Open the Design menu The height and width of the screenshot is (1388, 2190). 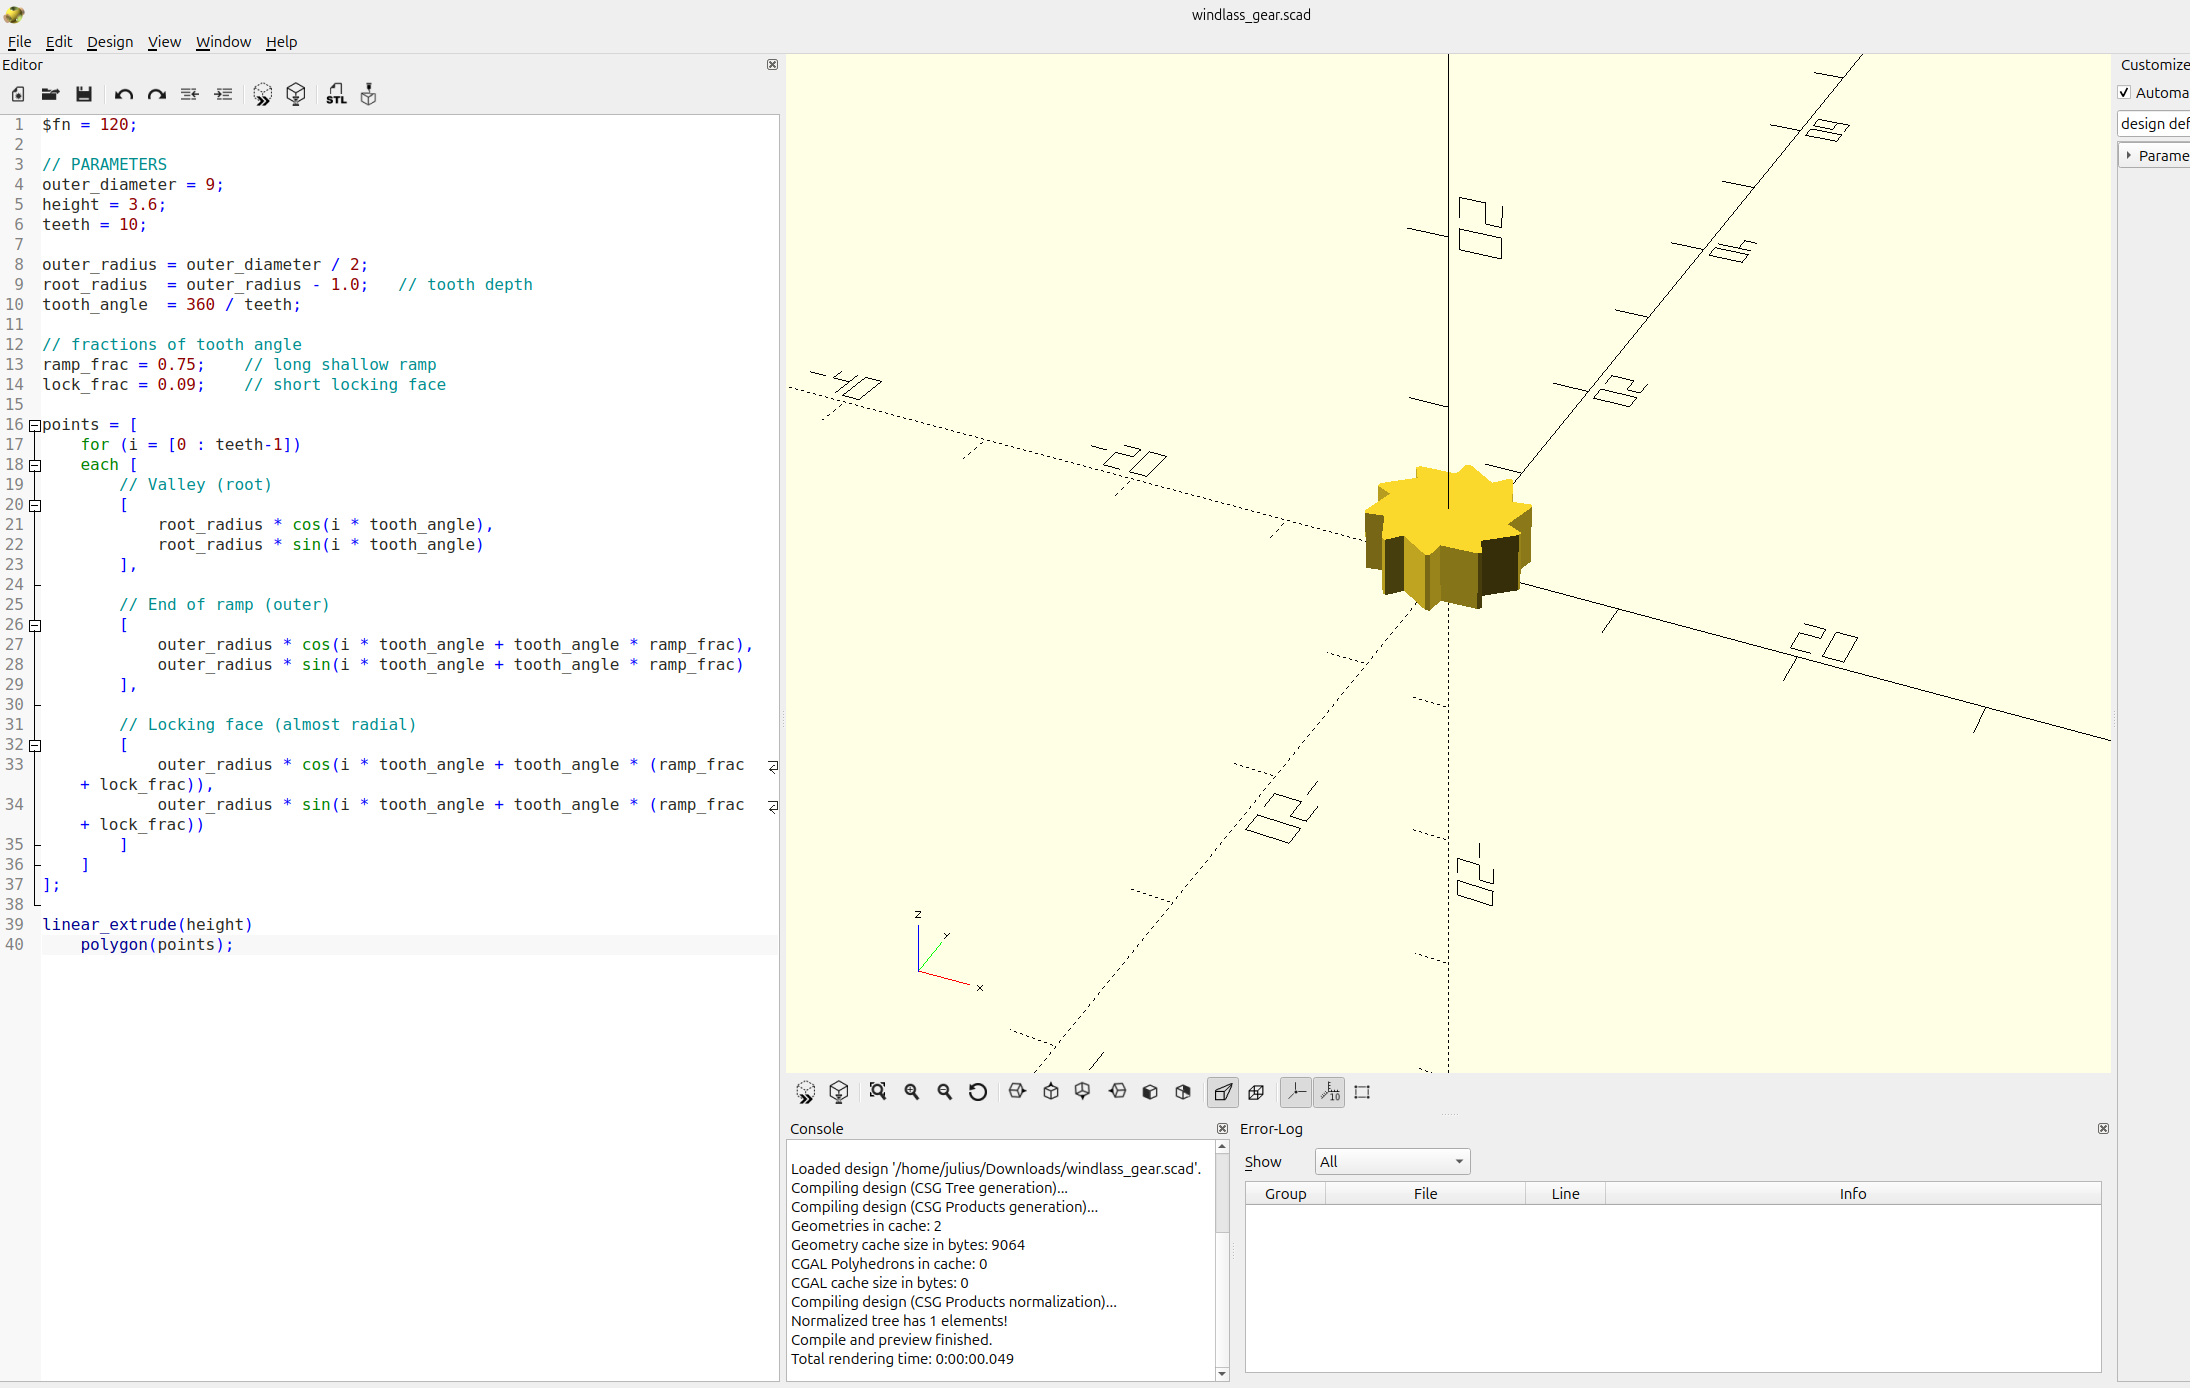pyautogui.click(x=109, y=42)
